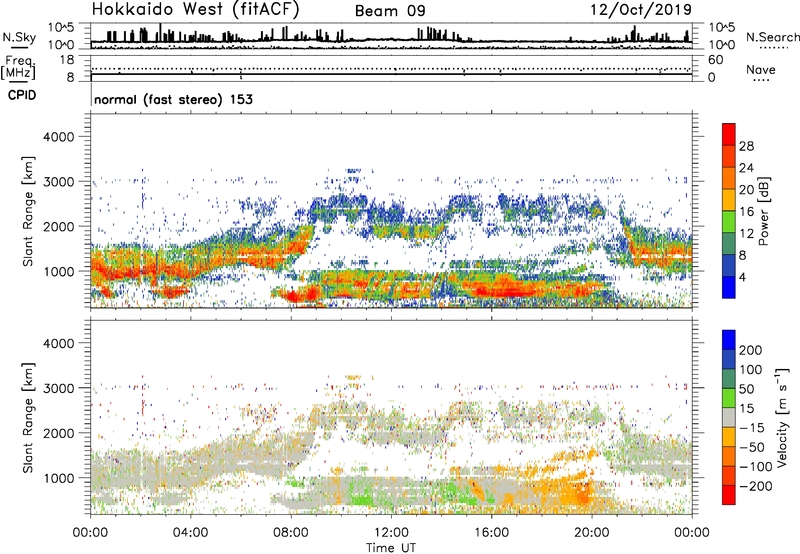Select the "CPID" row label
Viewport: 800px width, 554px height.
coord(22,95)
